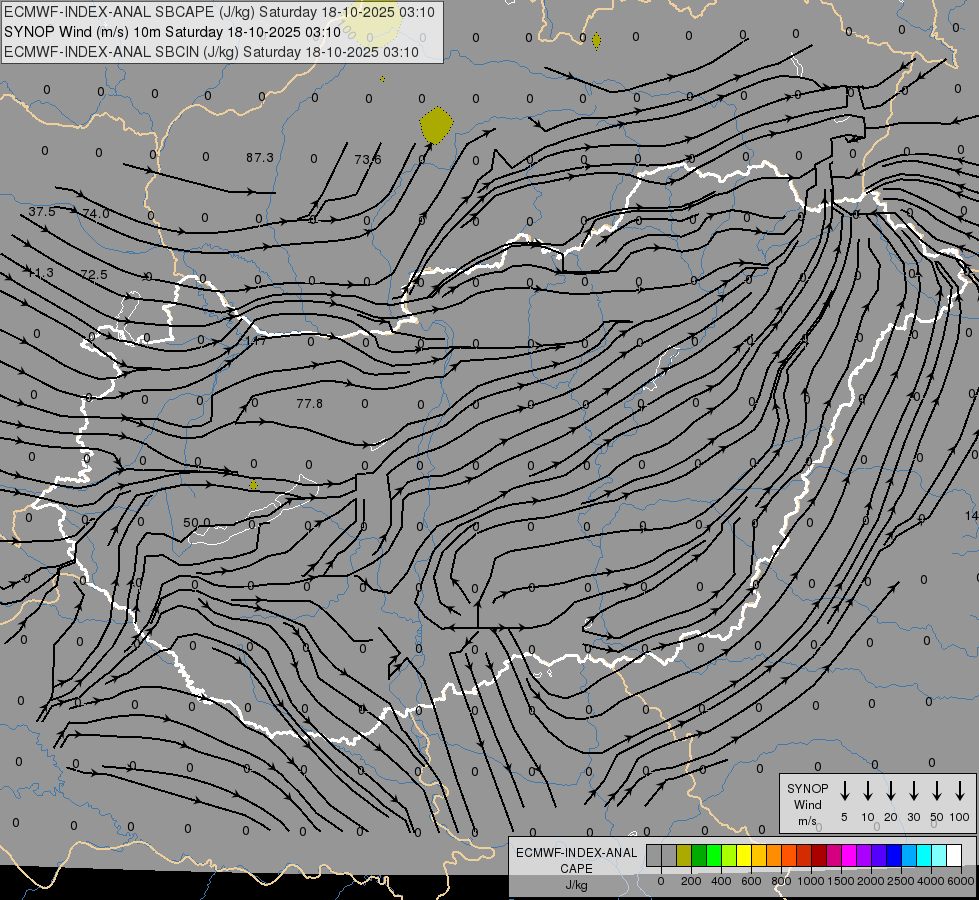Click the 6000 label on CAPE scale
Screen dimensions: 979x900
pyautogui.click(x=961, y=881)
